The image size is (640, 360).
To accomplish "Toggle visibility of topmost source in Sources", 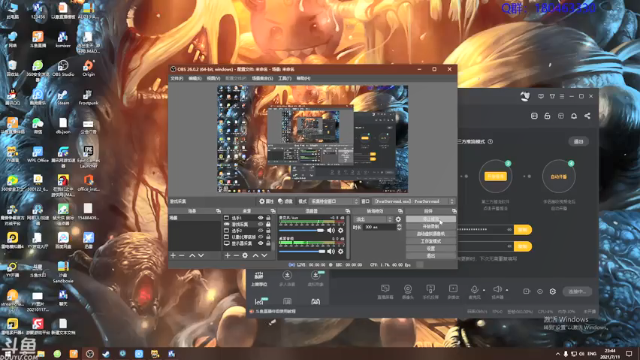I will (x=260, y=218).
